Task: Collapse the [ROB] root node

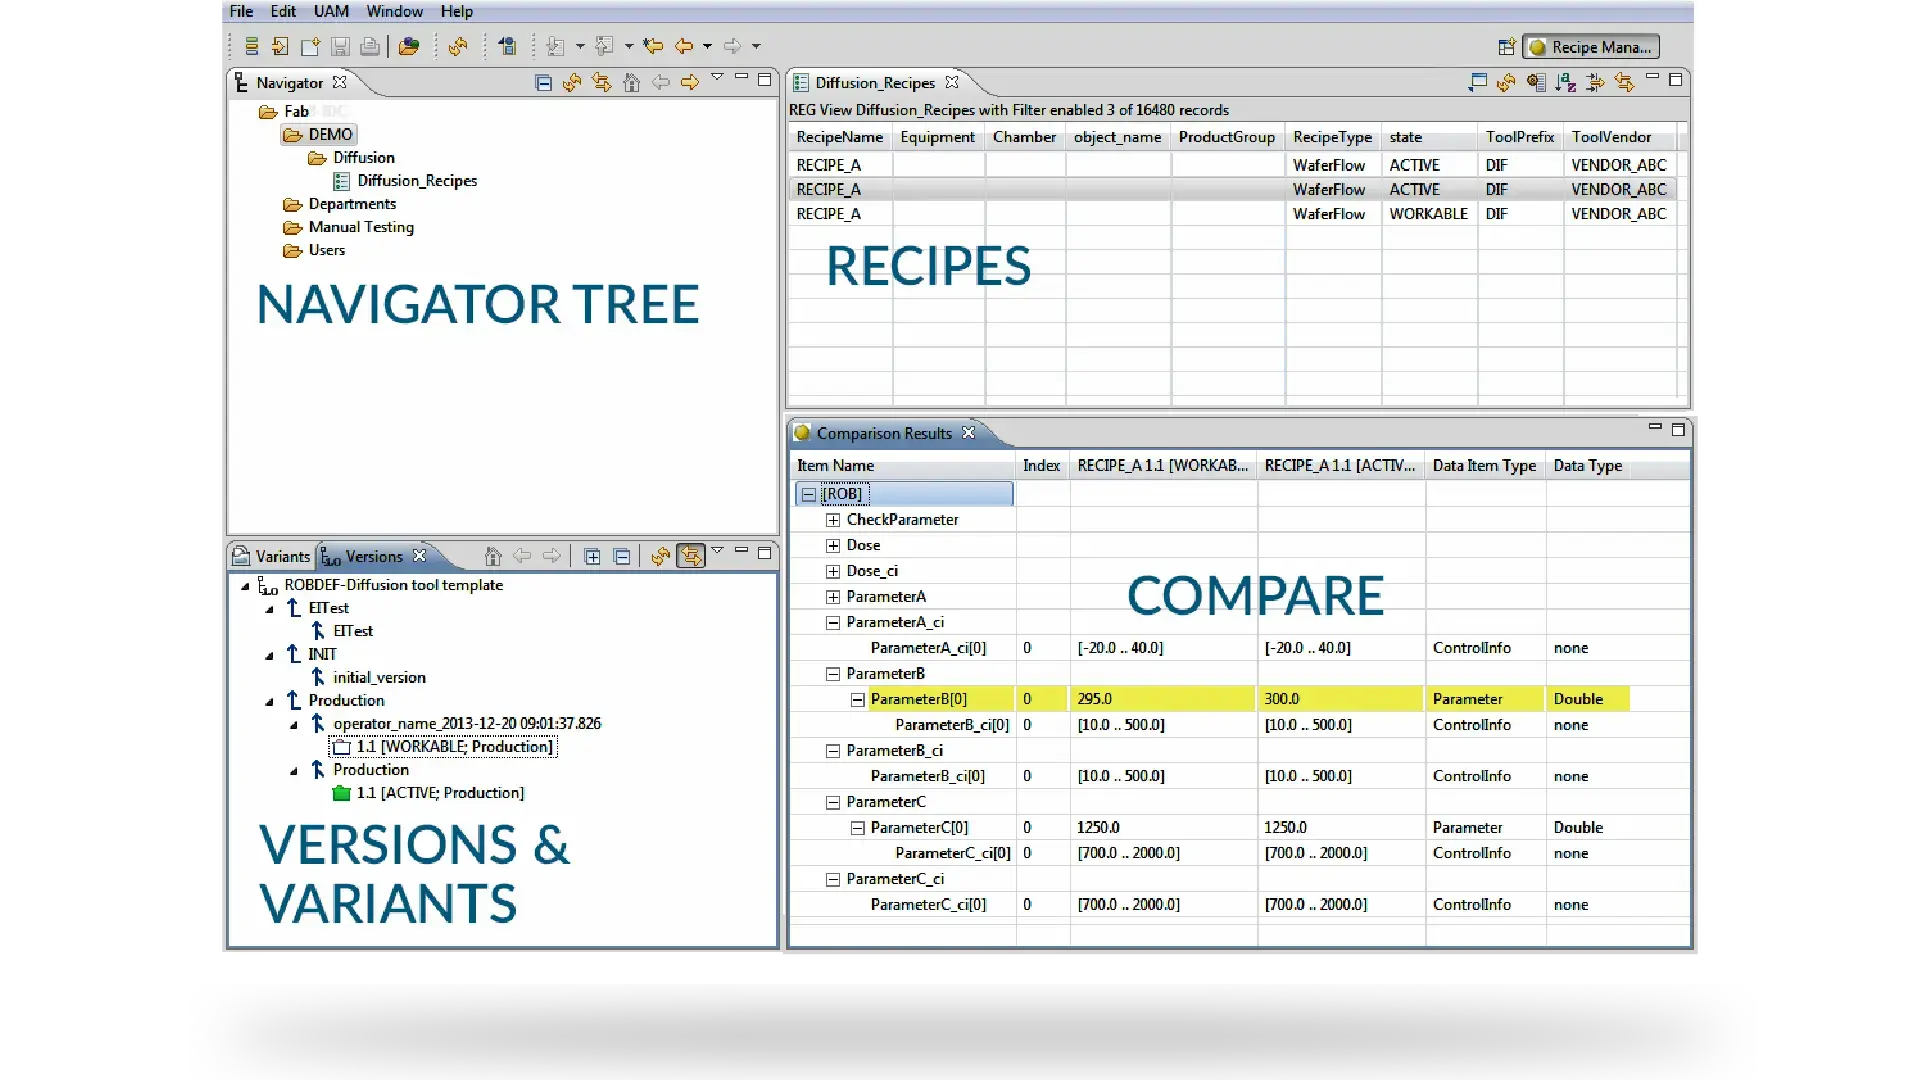Action: pos(808,494)
